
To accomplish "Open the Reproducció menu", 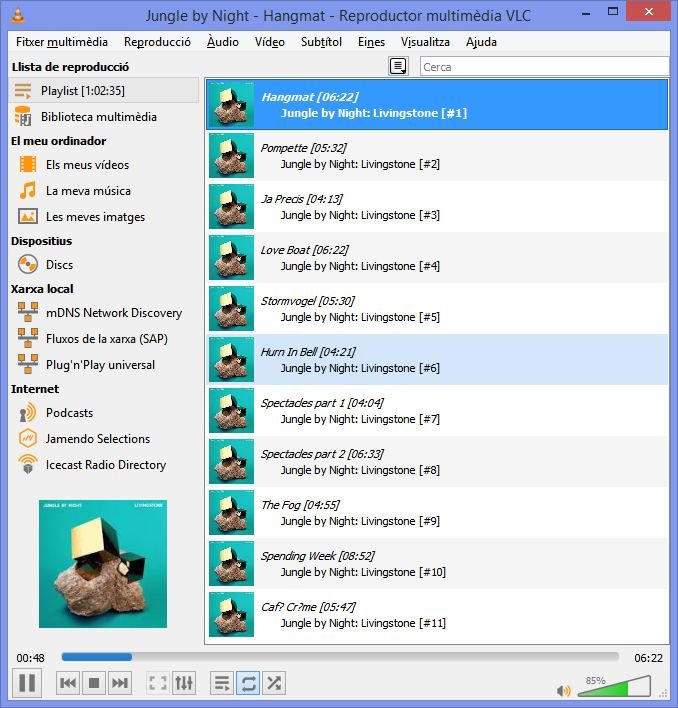I will tap(157, 42).
